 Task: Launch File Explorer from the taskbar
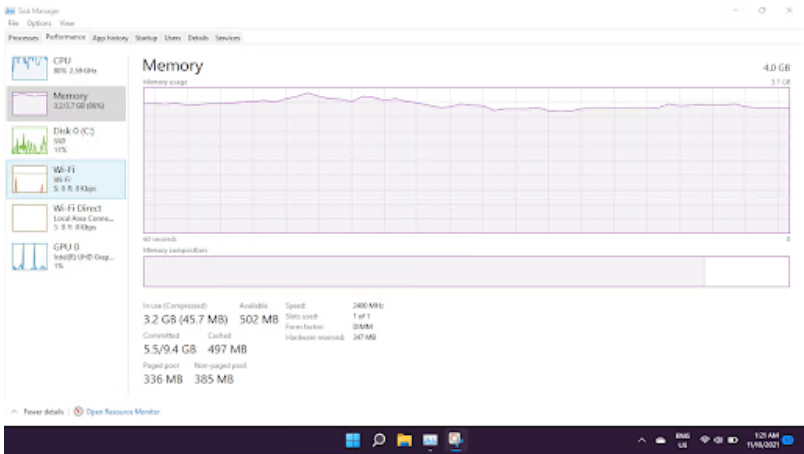[x=404, y=440]
